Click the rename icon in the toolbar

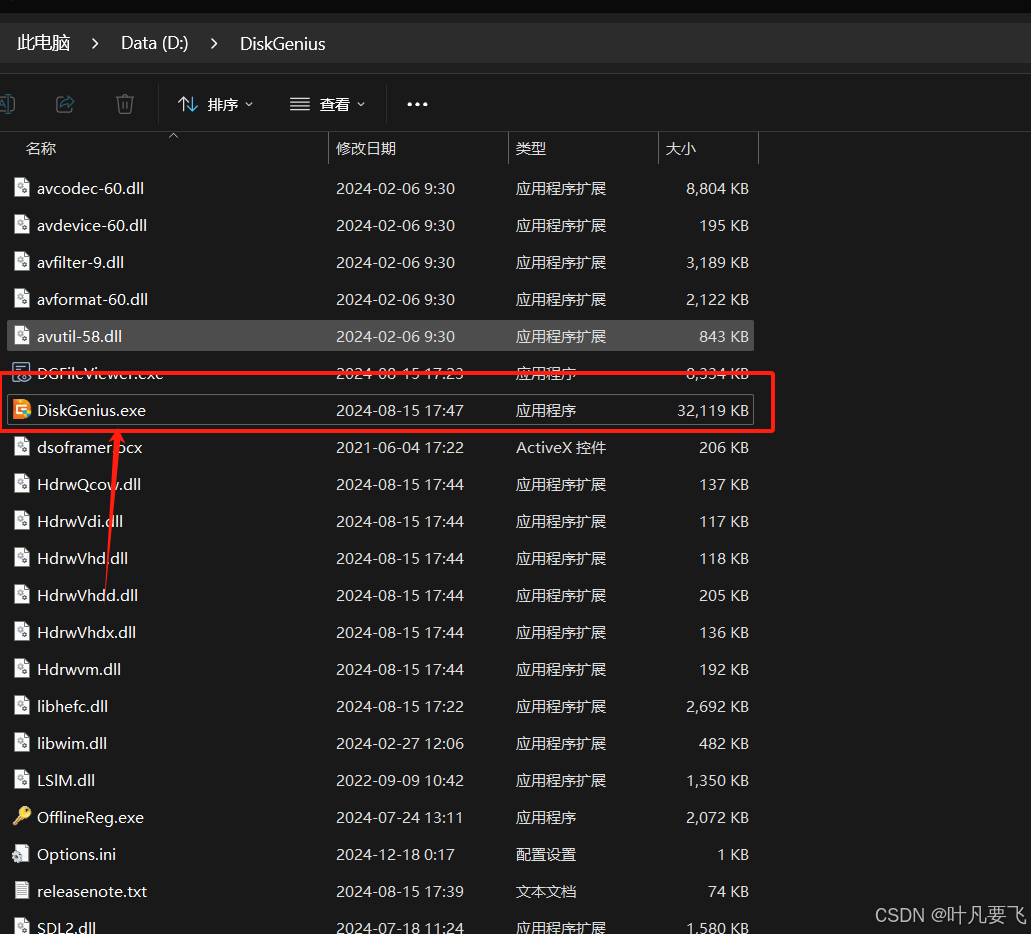click(7, 104)
